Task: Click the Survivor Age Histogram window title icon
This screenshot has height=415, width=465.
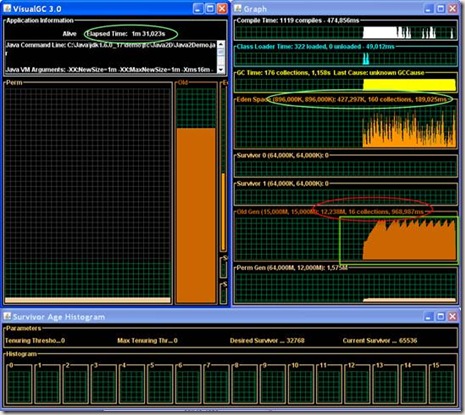Action: coord(7,316)
